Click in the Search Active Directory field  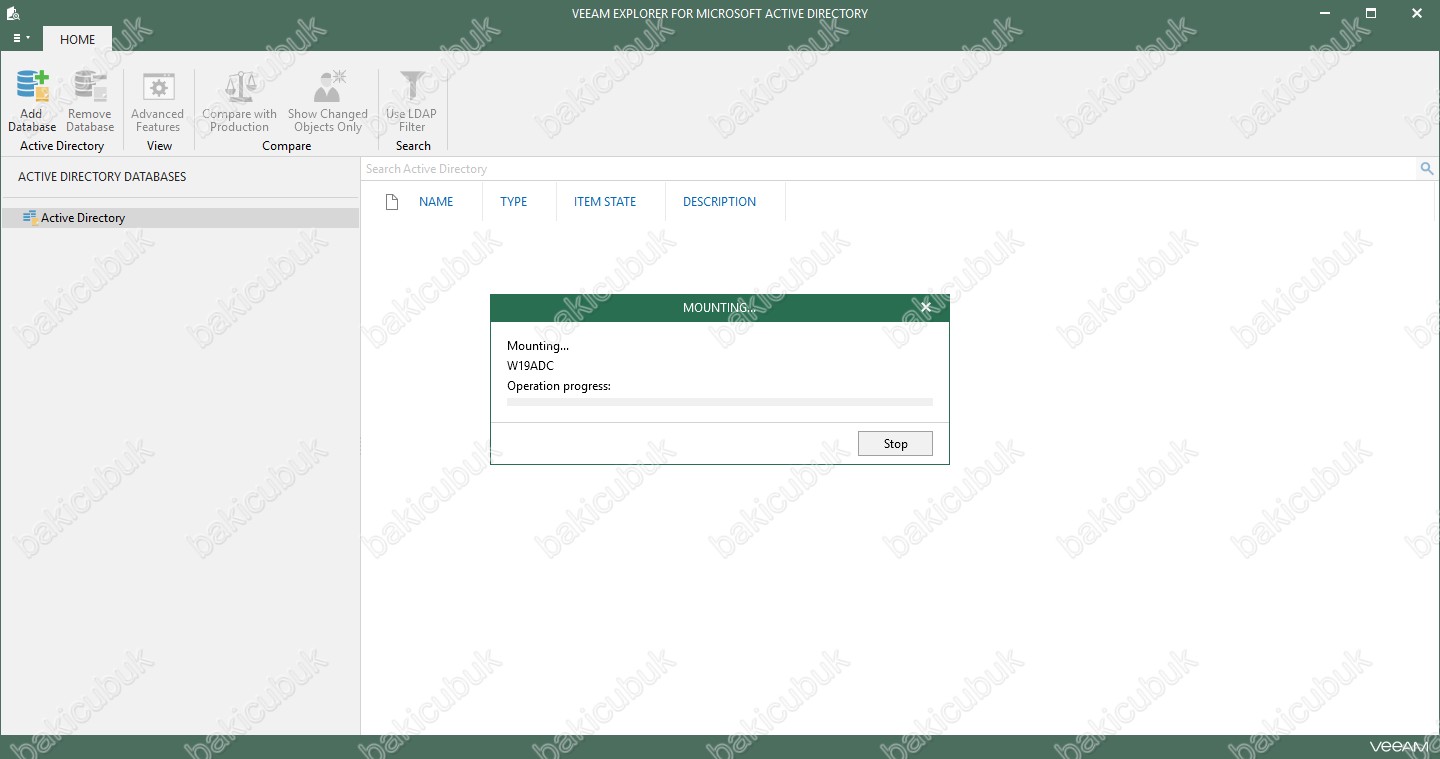(890, 169)
